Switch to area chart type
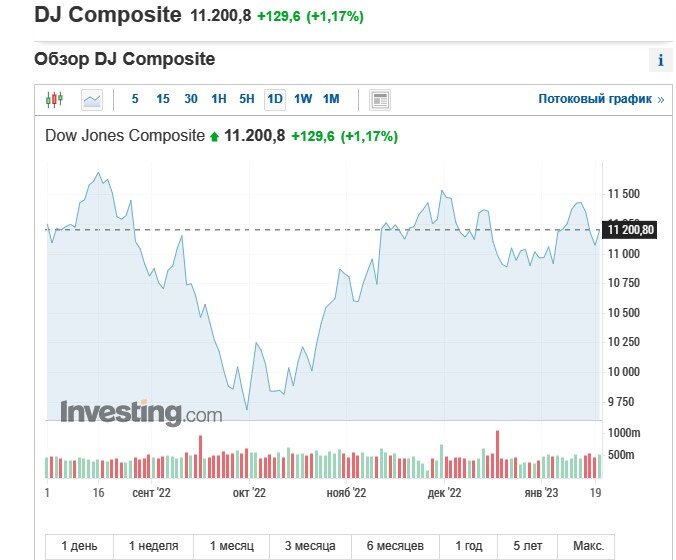 coord(92,99)
